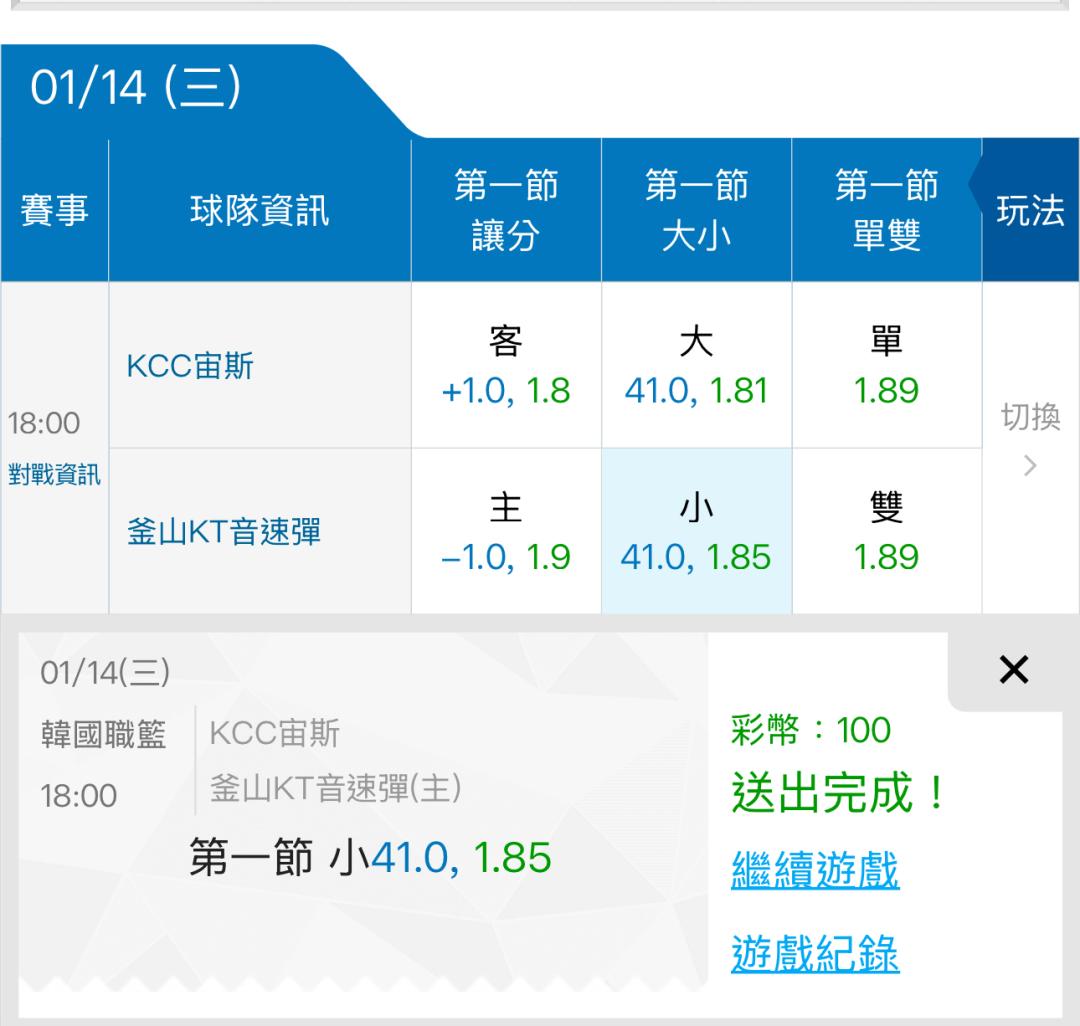Click the 第一節 大小 column header

tap(696, 210)
